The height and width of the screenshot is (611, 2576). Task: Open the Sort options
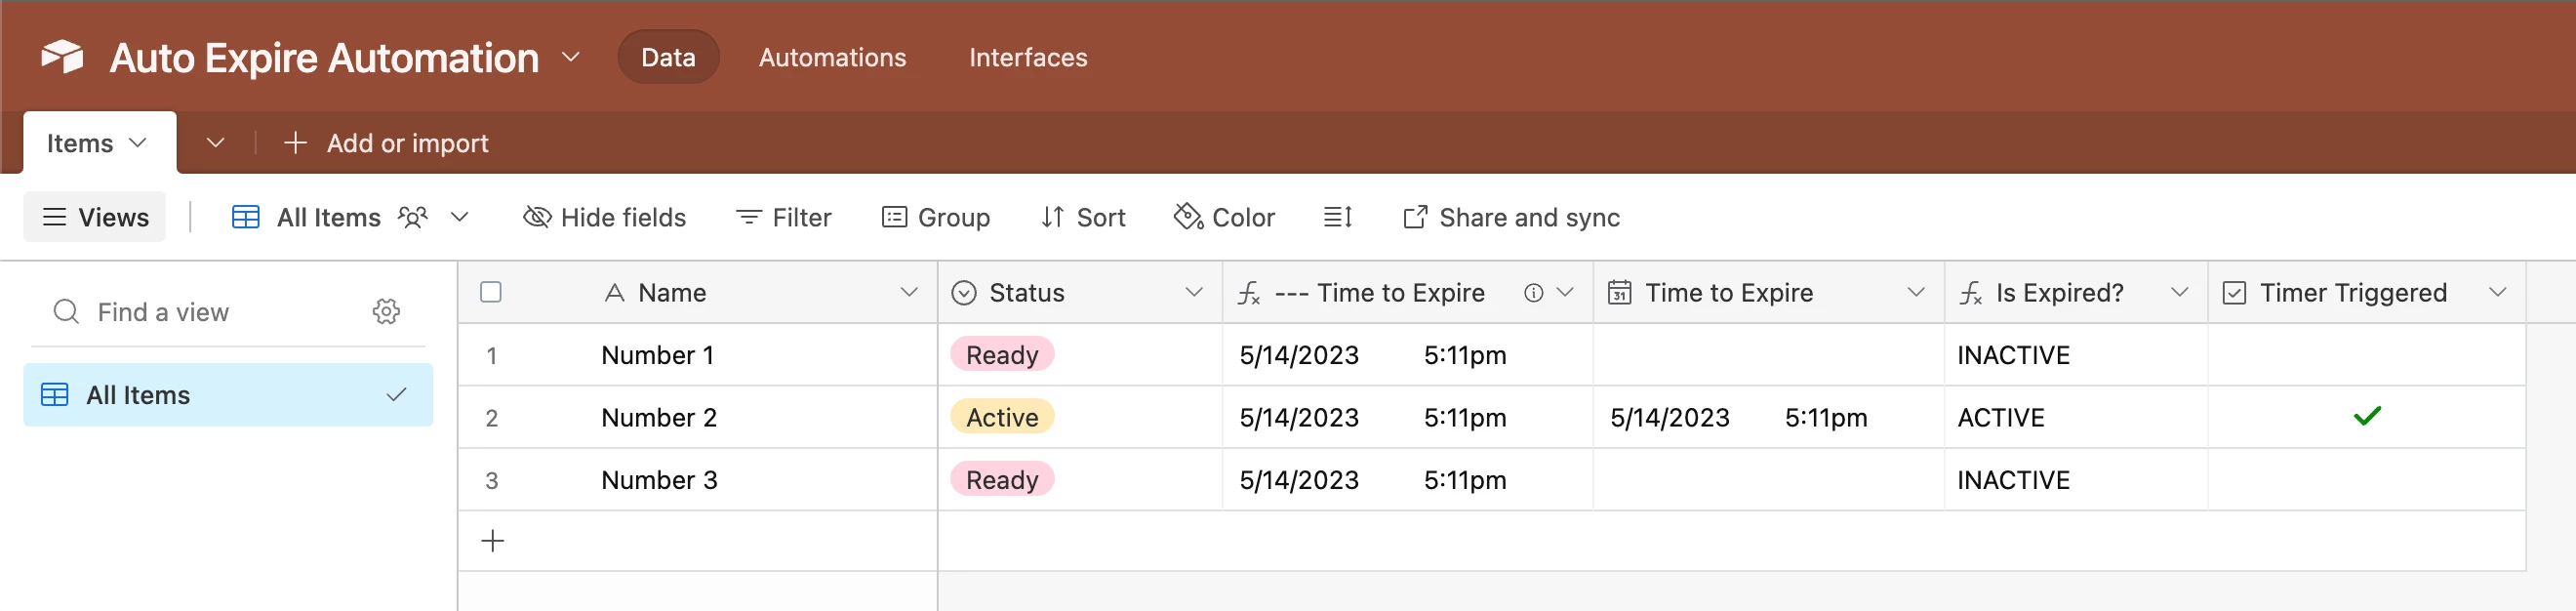(1083, 217)
